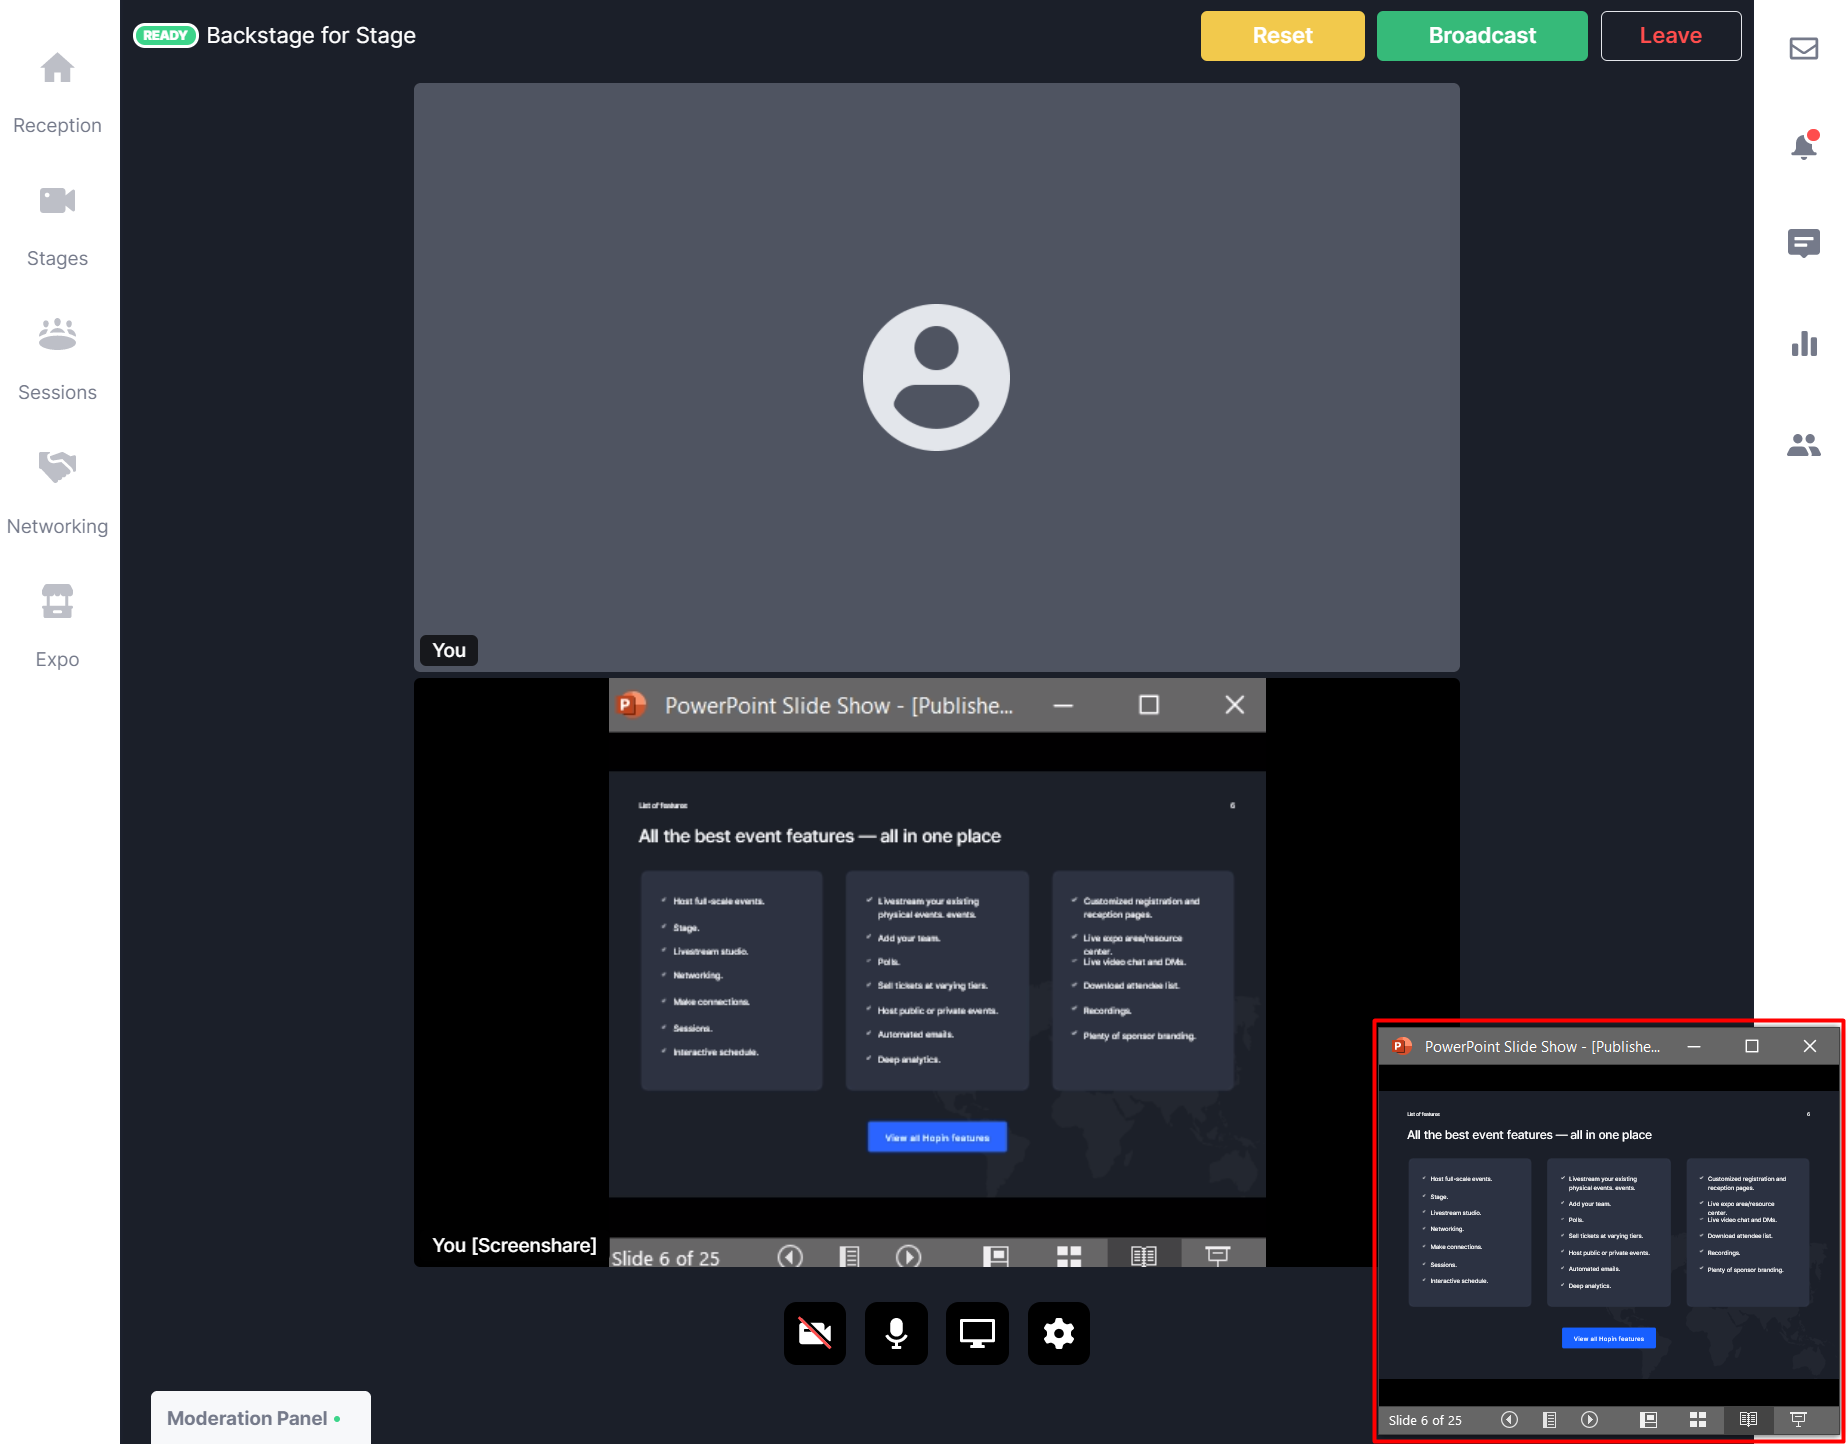Click 'Backstage for Stage' title text

[x=311, y=35]
